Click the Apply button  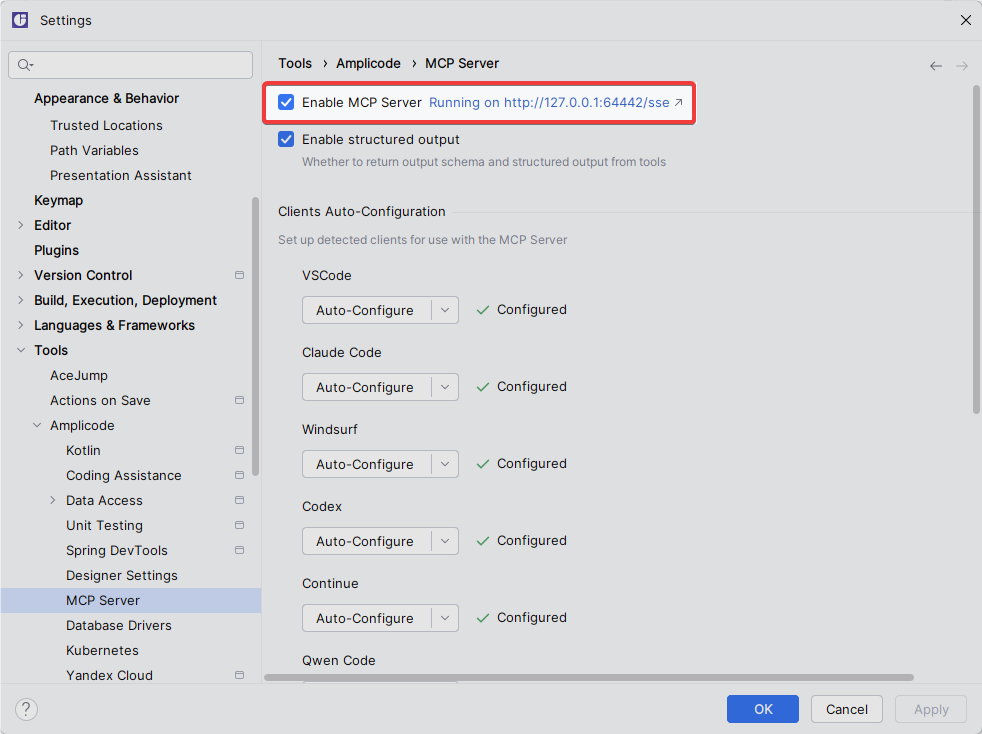pyautogui.click(x=931, y=709)
